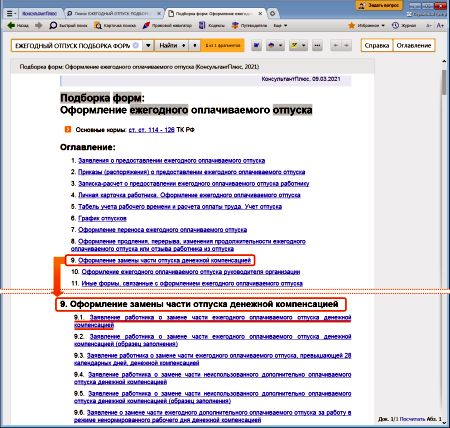The height and width of the screenshot is (428, 450).
Task: Click the 1 из 1 фрагментов indicator
Action: 222,45
